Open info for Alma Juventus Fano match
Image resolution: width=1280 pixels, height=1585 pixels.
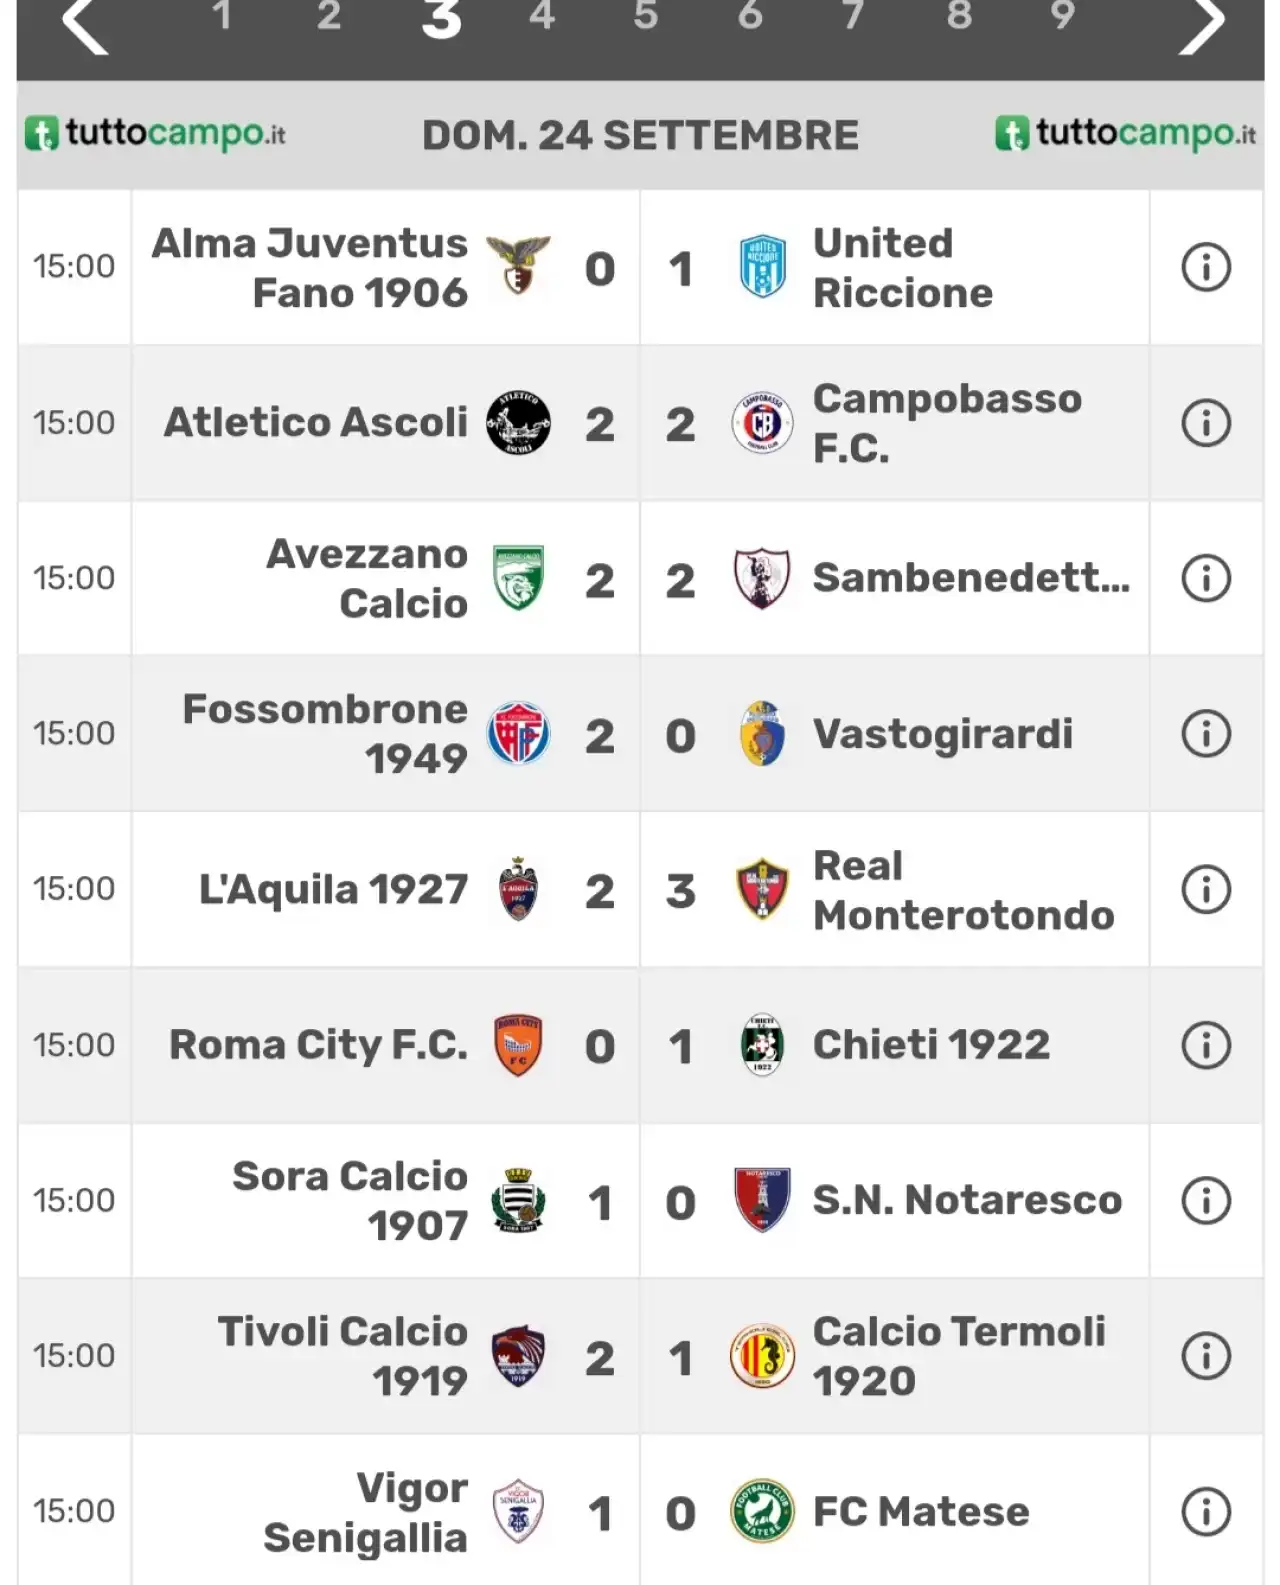point(1206,268)
